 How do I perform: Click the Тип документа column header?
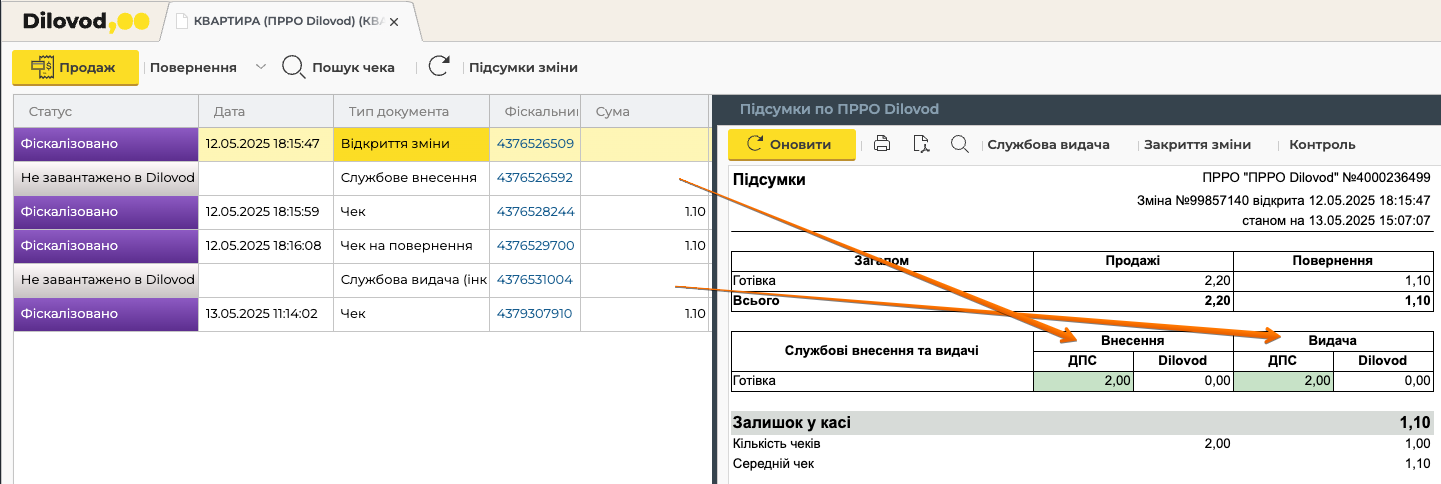tap(411, 111)
